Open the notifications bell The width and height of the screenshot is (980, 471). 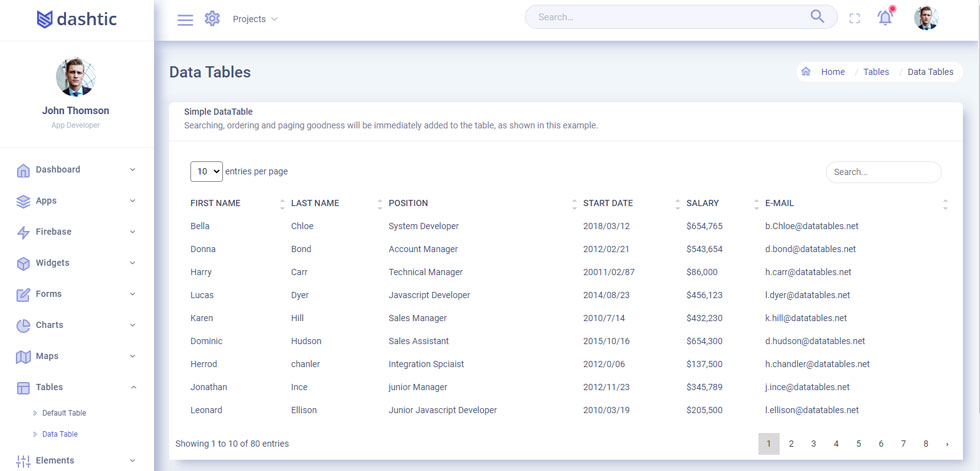click(885, 17)
